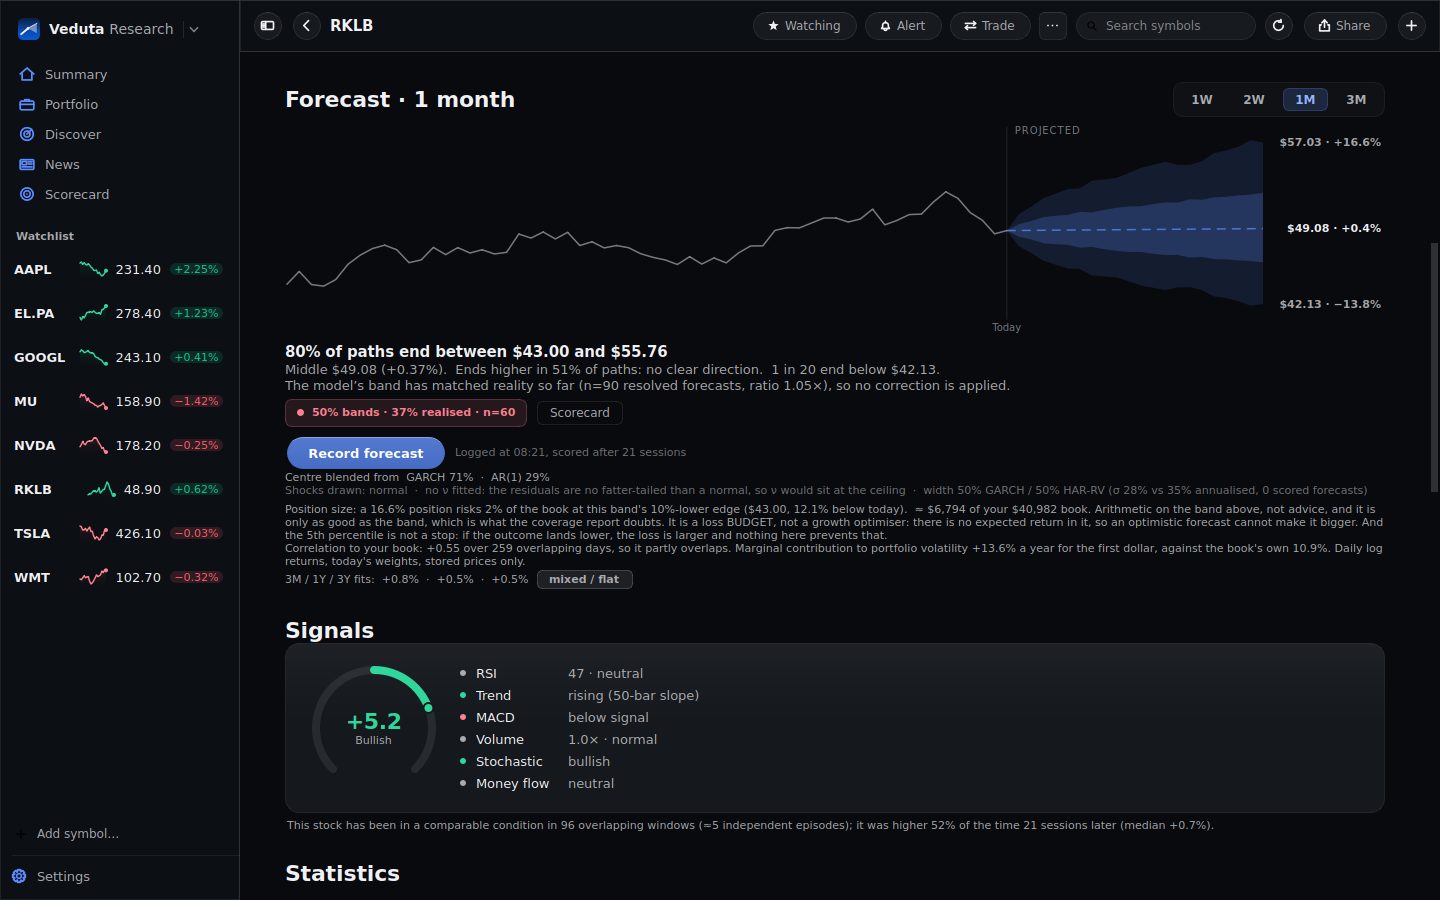Switch forecast horizon to 2W
The width and height of the screenshot is (1440, 900).
(1254, 99)
